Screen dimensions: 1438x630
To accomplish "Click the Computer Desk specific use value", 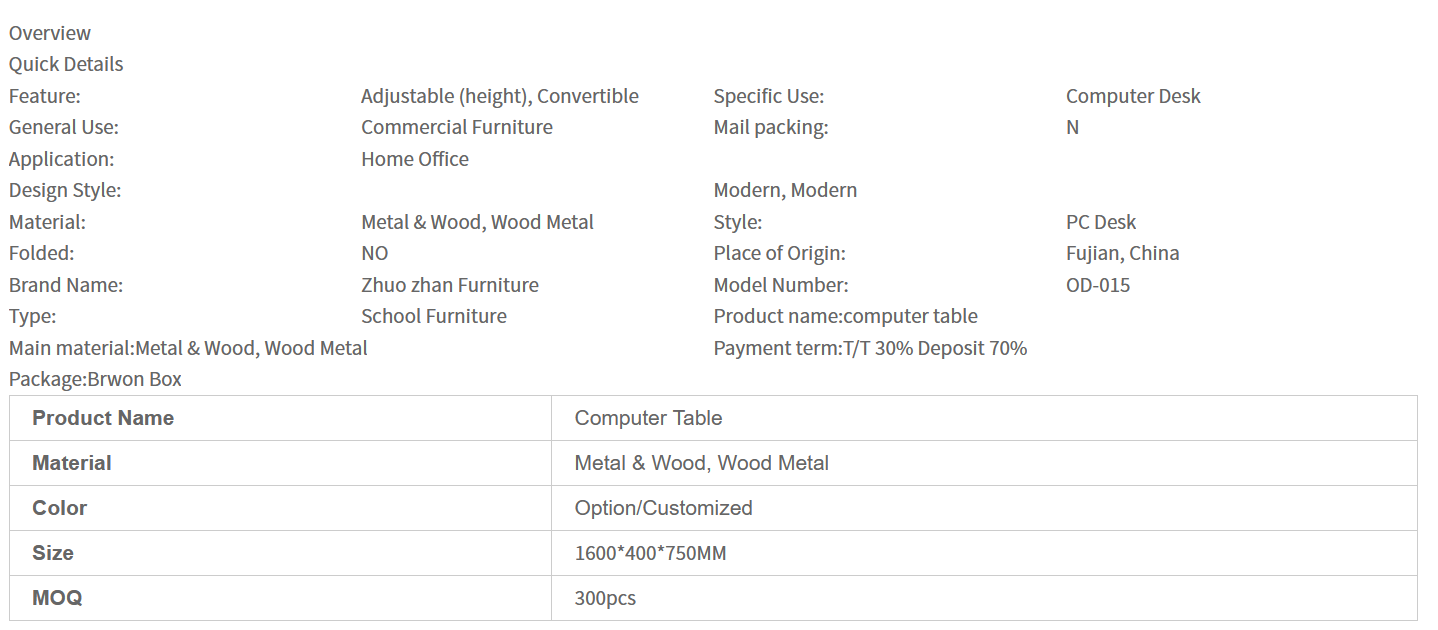I will click(x=1132, y=96).
